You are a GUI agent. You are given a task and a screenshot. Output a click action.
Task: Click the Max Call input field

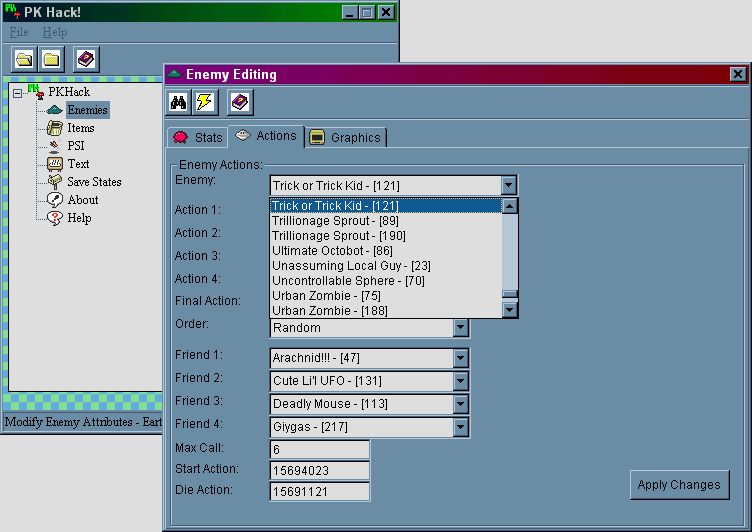pyautogui.click(x=320, y=449)
